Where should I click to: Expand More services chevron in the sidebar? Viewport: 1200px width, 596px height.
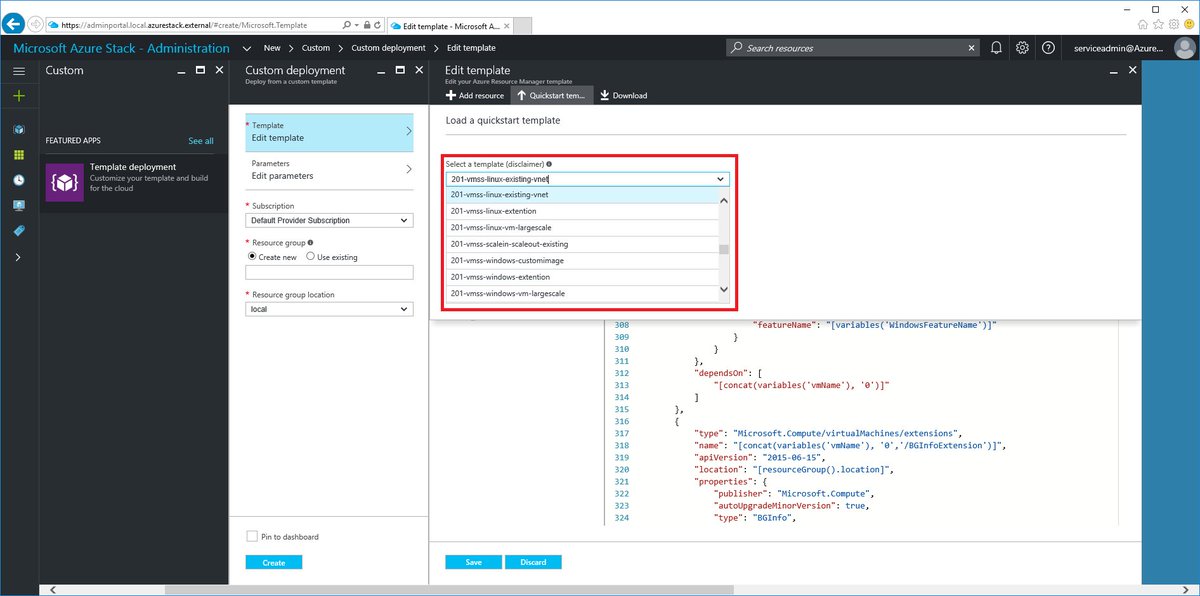click(x=19, y=257)
